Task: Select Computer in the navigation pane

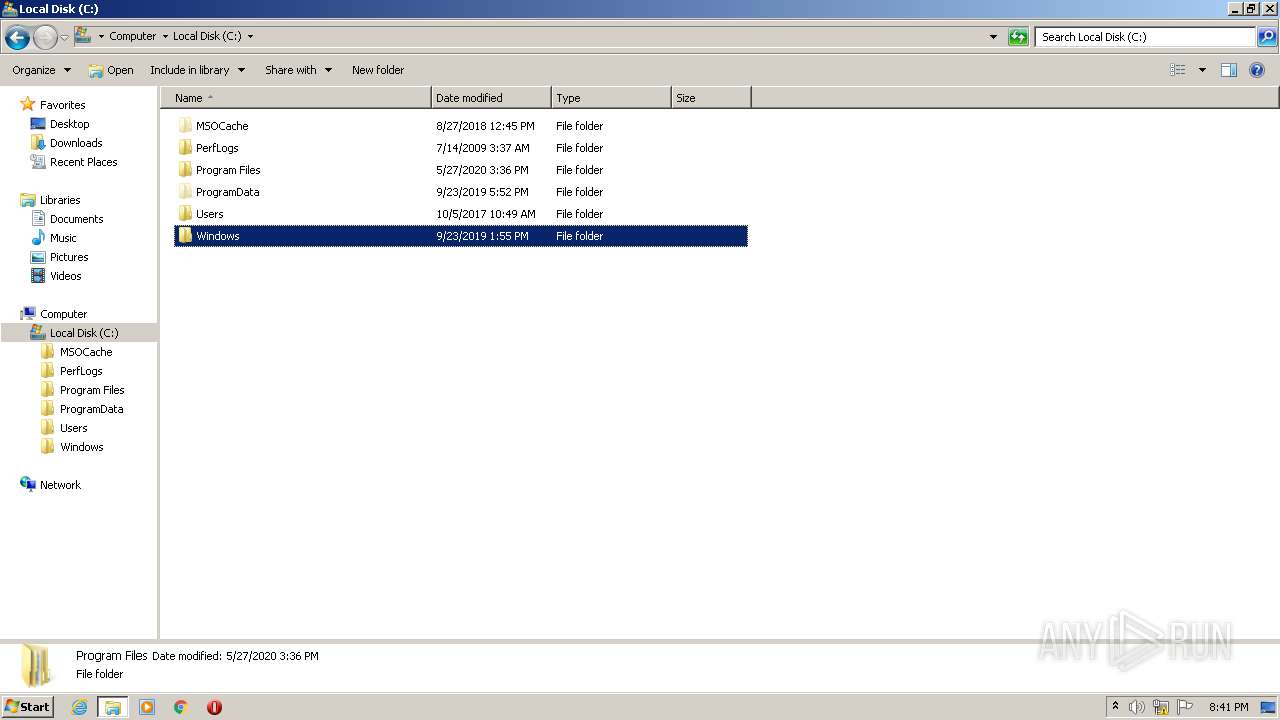Action: 63,314
